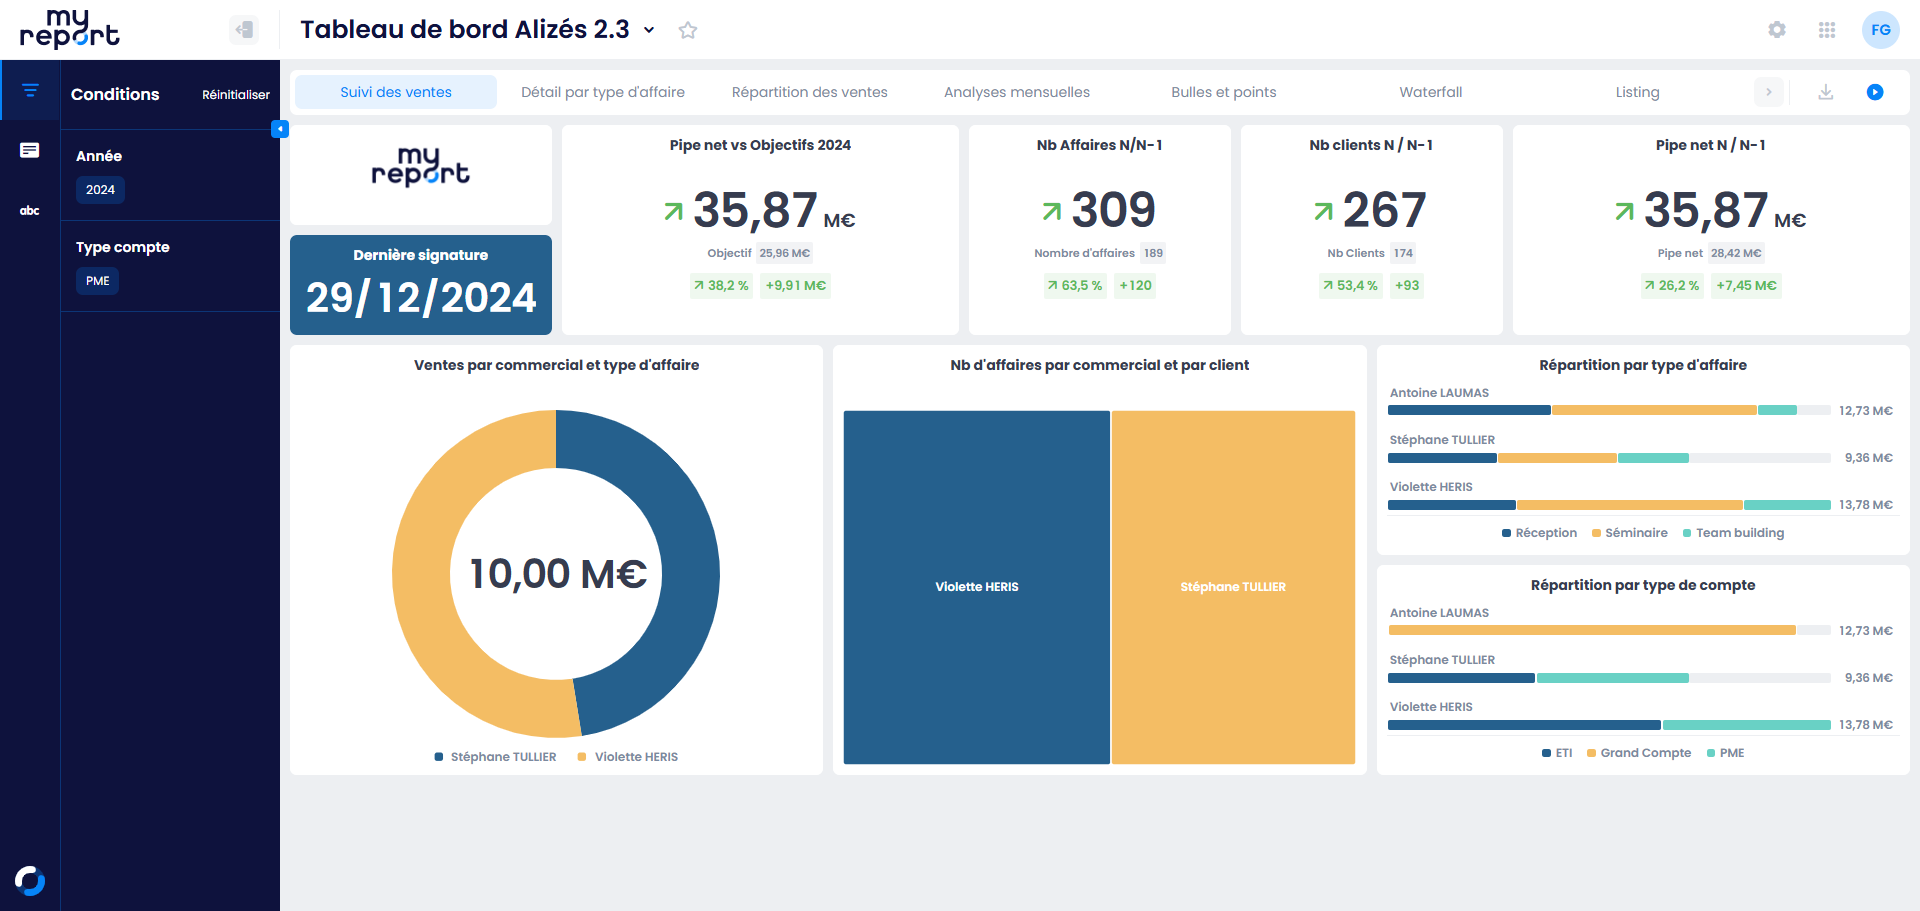Open the Analyses mensuelles tab

pyautogui.click(x=1016, y=92)
